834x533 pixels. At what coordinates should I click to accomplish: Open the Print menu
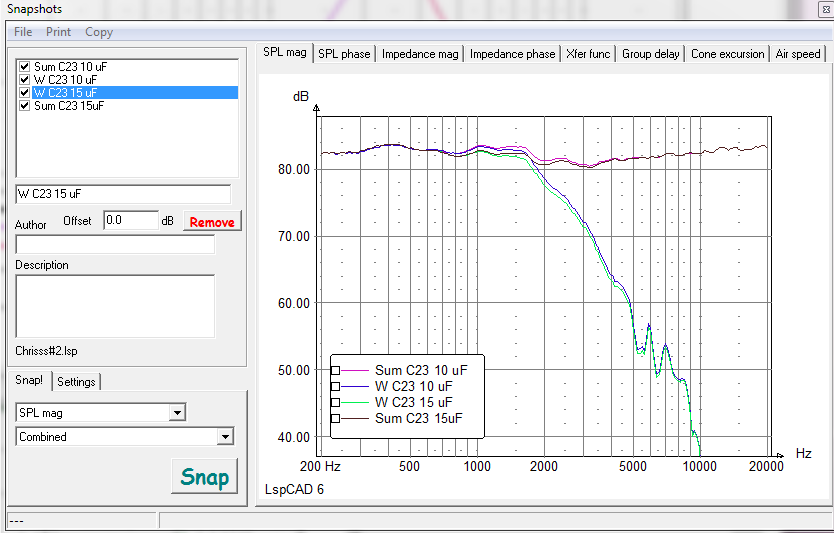tap(59, 32)
